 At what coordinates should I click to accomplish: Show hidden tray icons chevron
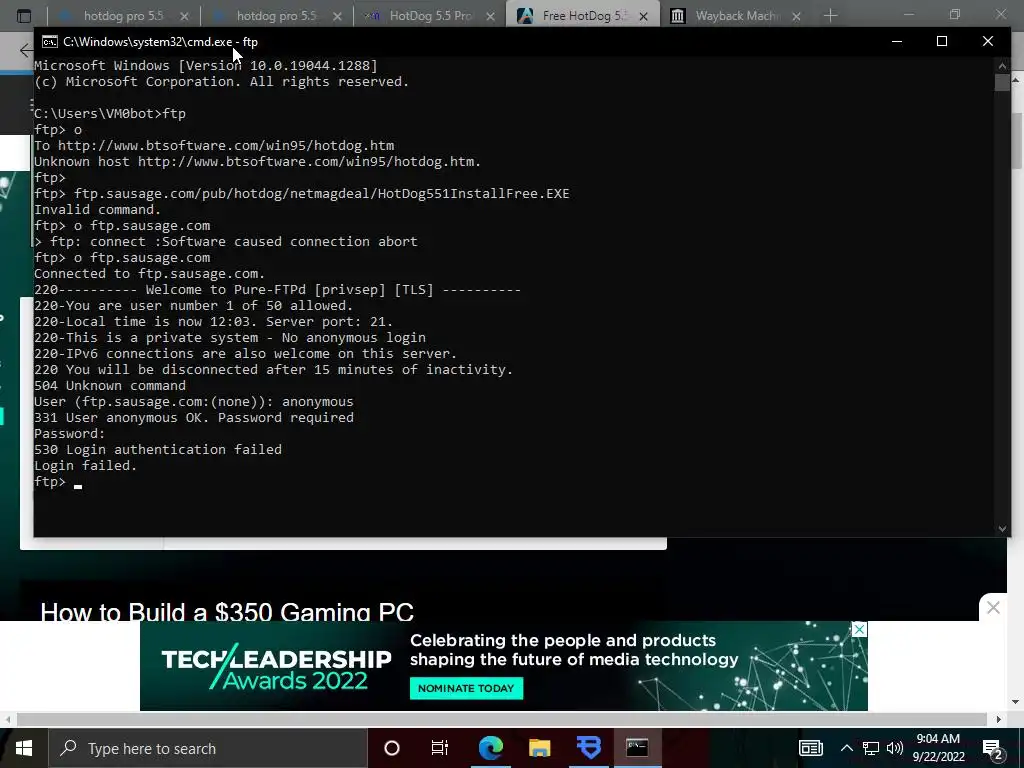pyautogui.click(x=846, y=748)
